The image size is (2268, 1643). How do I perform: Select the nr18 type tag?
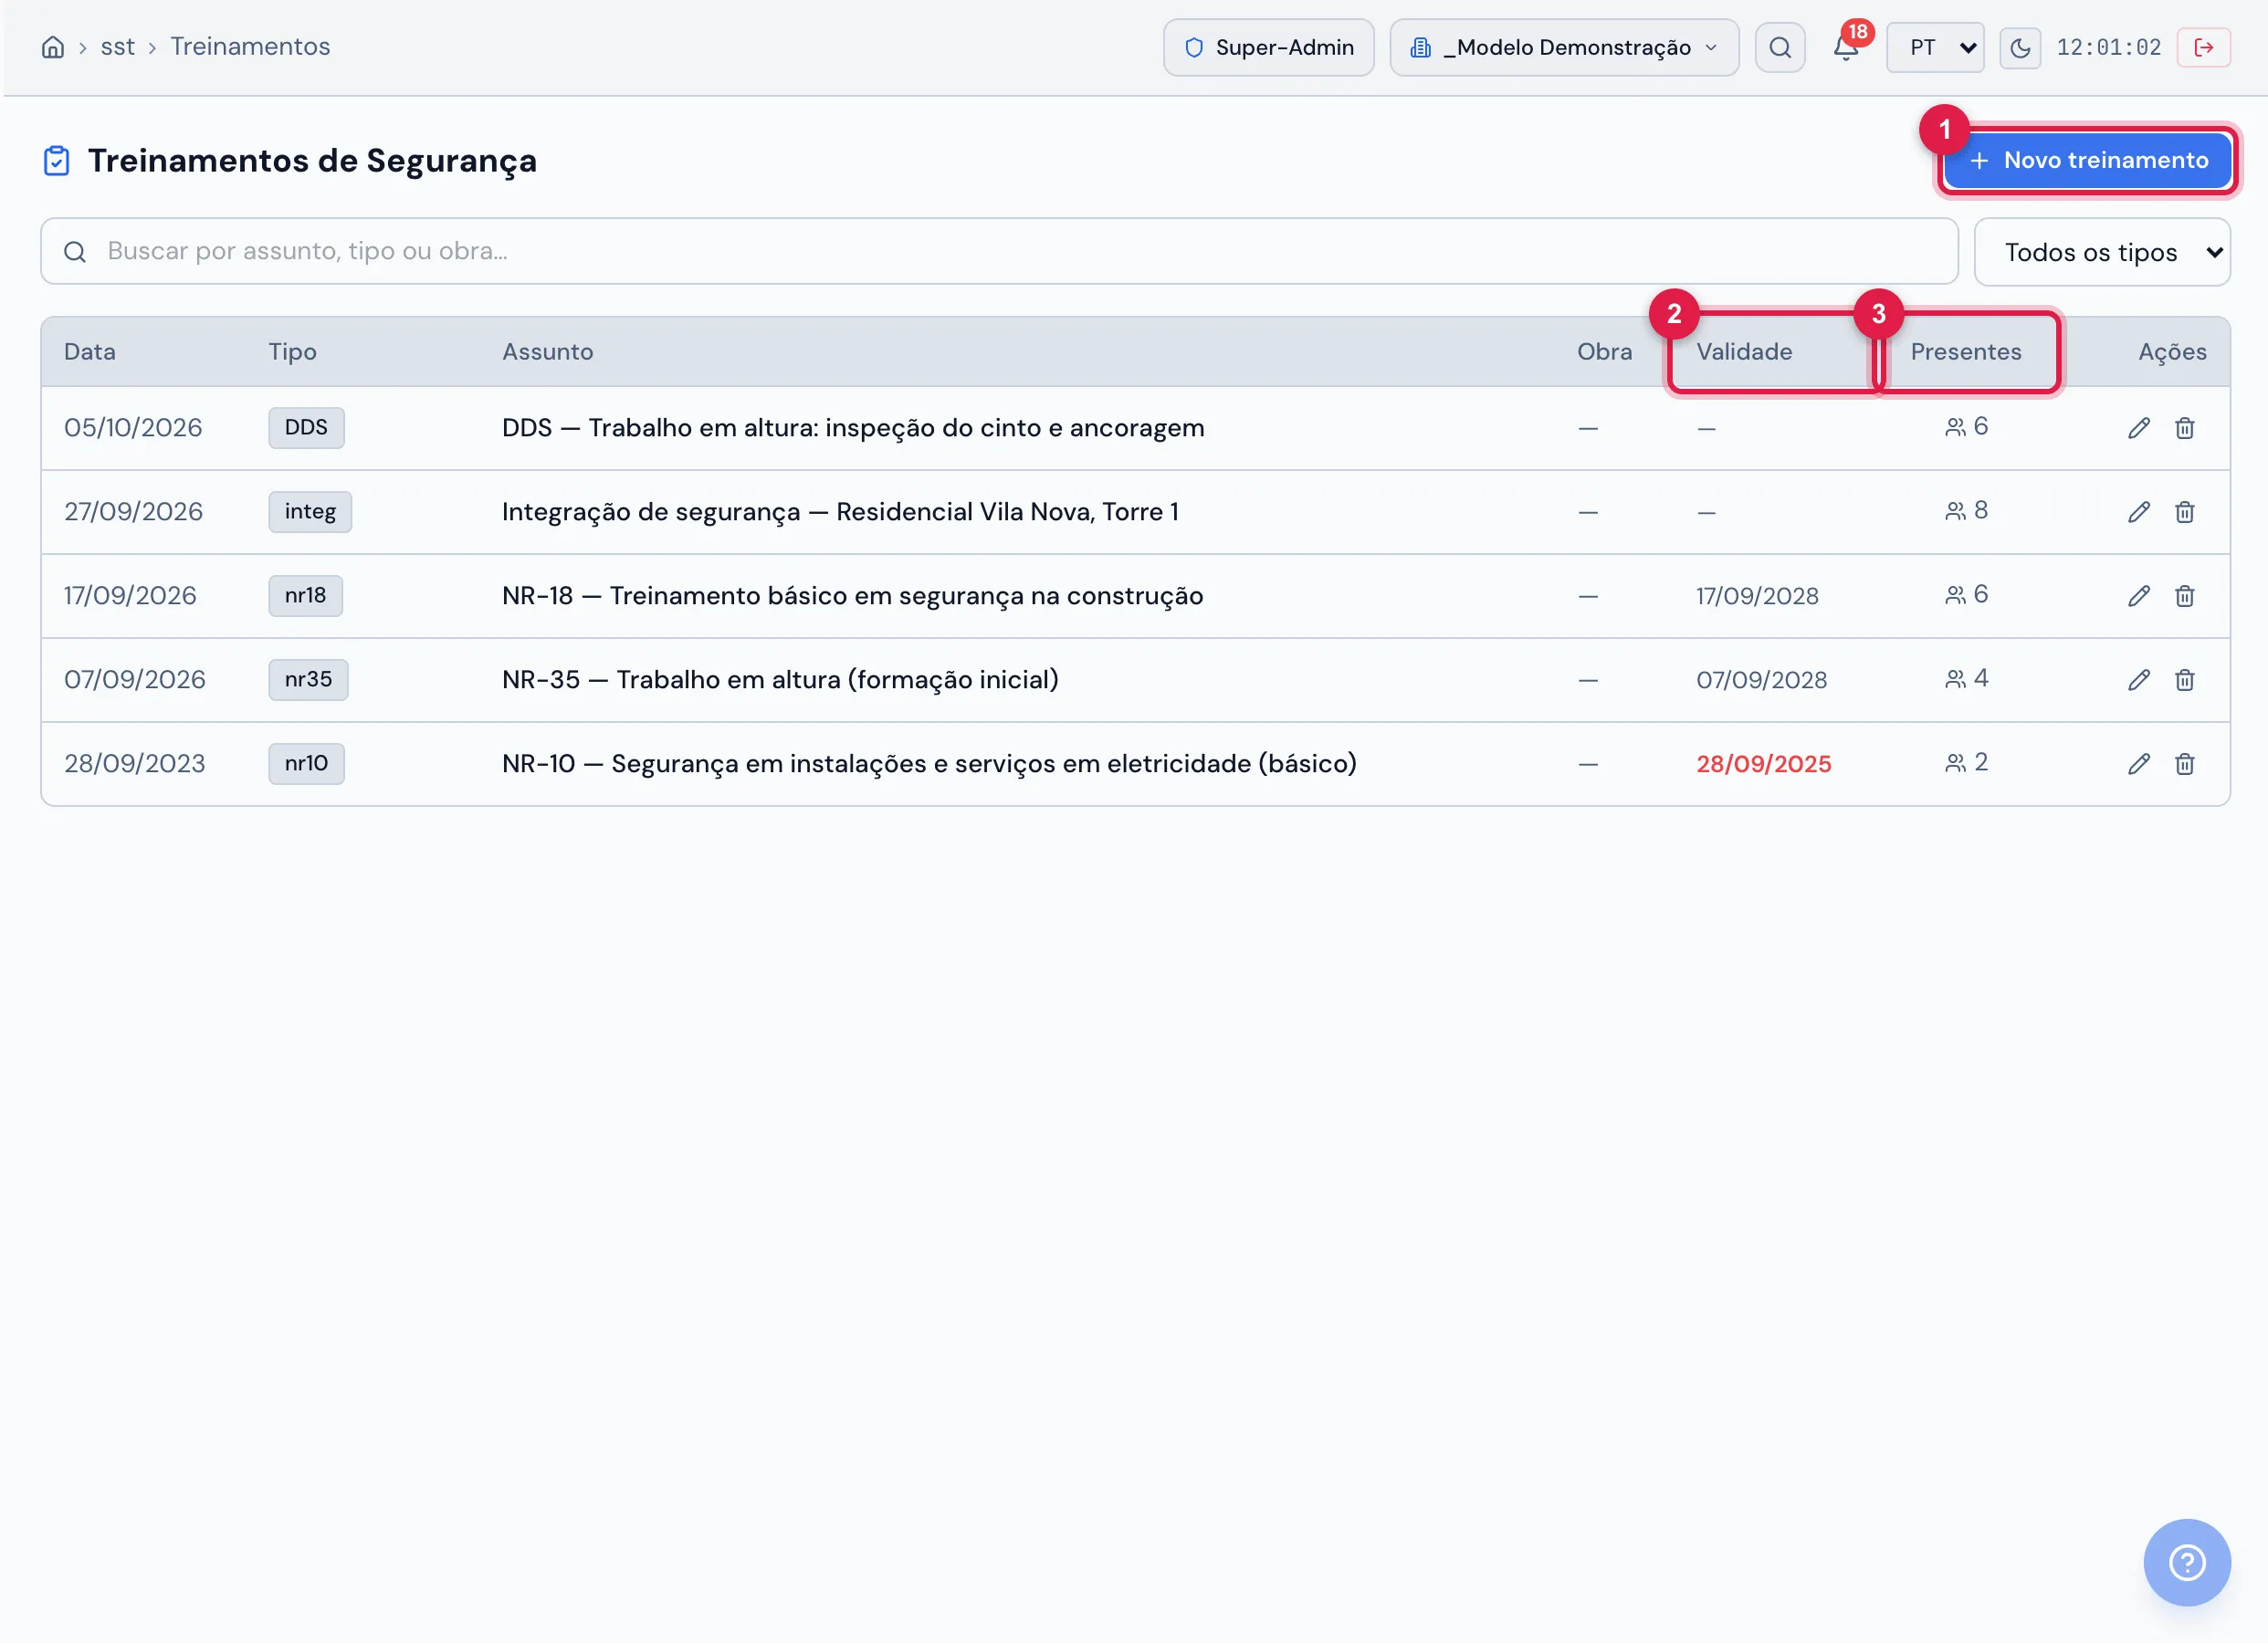(305, 596)
